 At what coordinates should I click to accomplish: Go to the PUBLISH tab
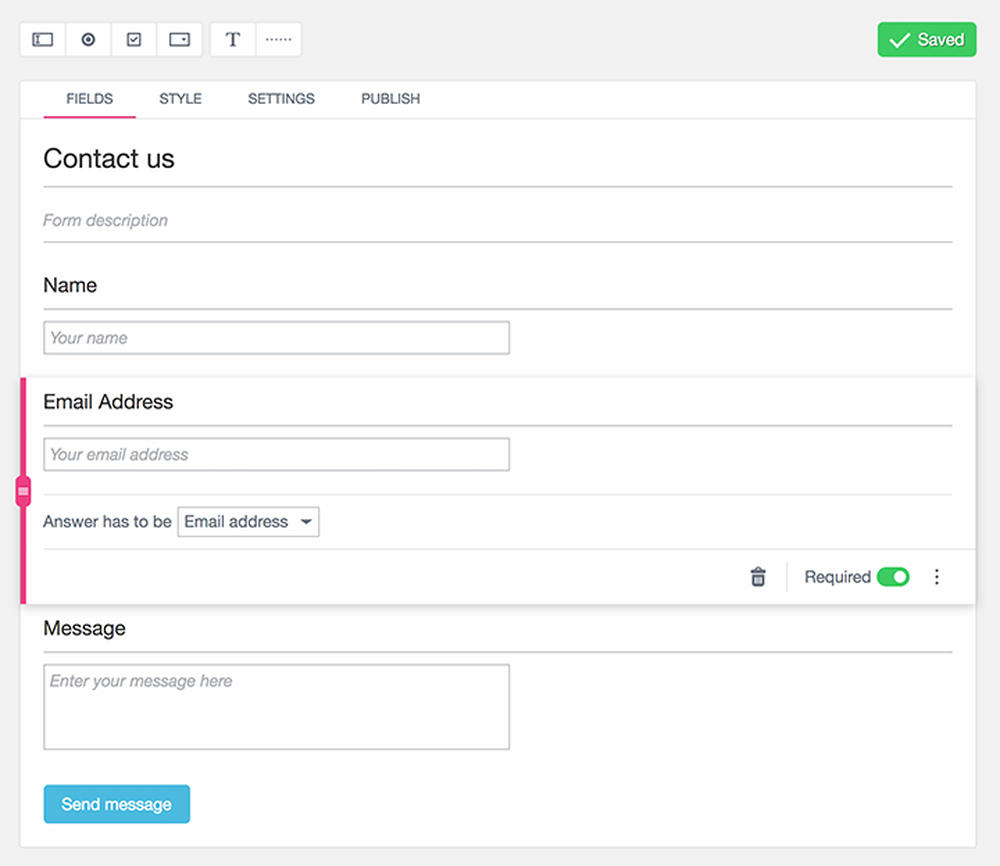(x=390, y=99)
